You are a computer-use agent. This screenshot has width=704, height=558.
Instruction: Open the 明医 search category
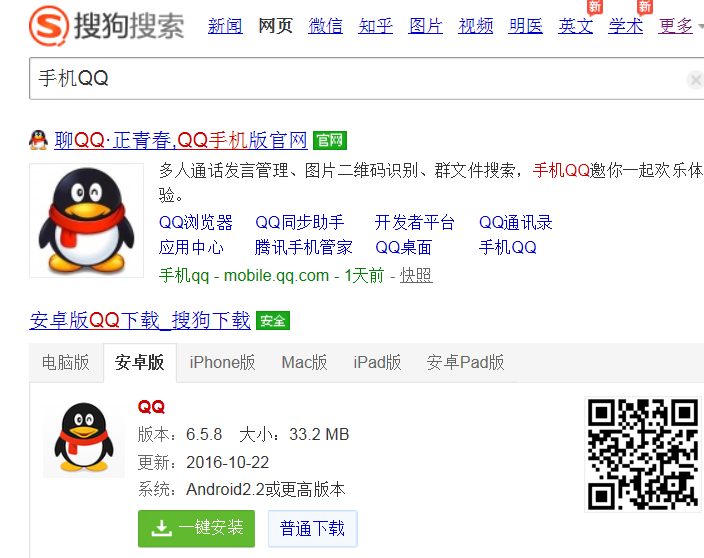tap(525, 26)
